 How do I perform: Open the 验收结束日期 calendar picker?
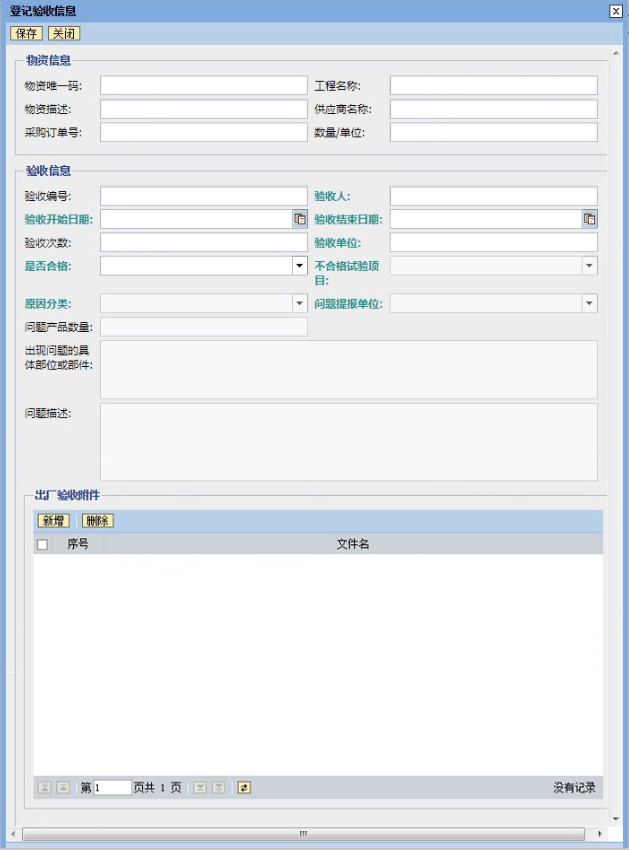[x=589, y=219]
